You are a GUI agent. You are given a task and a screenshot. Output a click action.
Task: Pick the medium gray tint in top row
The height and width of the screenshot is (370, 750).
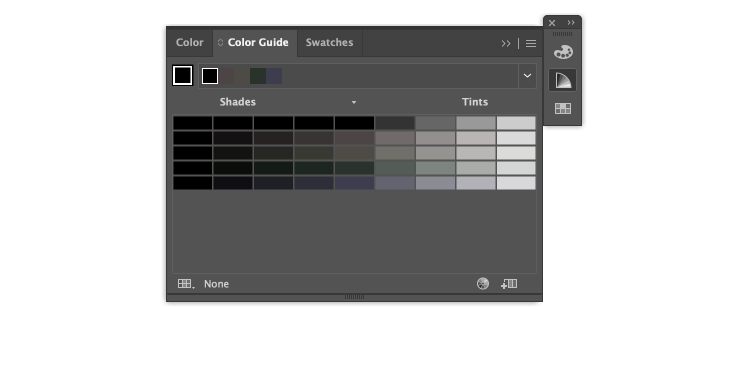pos(435,123)
